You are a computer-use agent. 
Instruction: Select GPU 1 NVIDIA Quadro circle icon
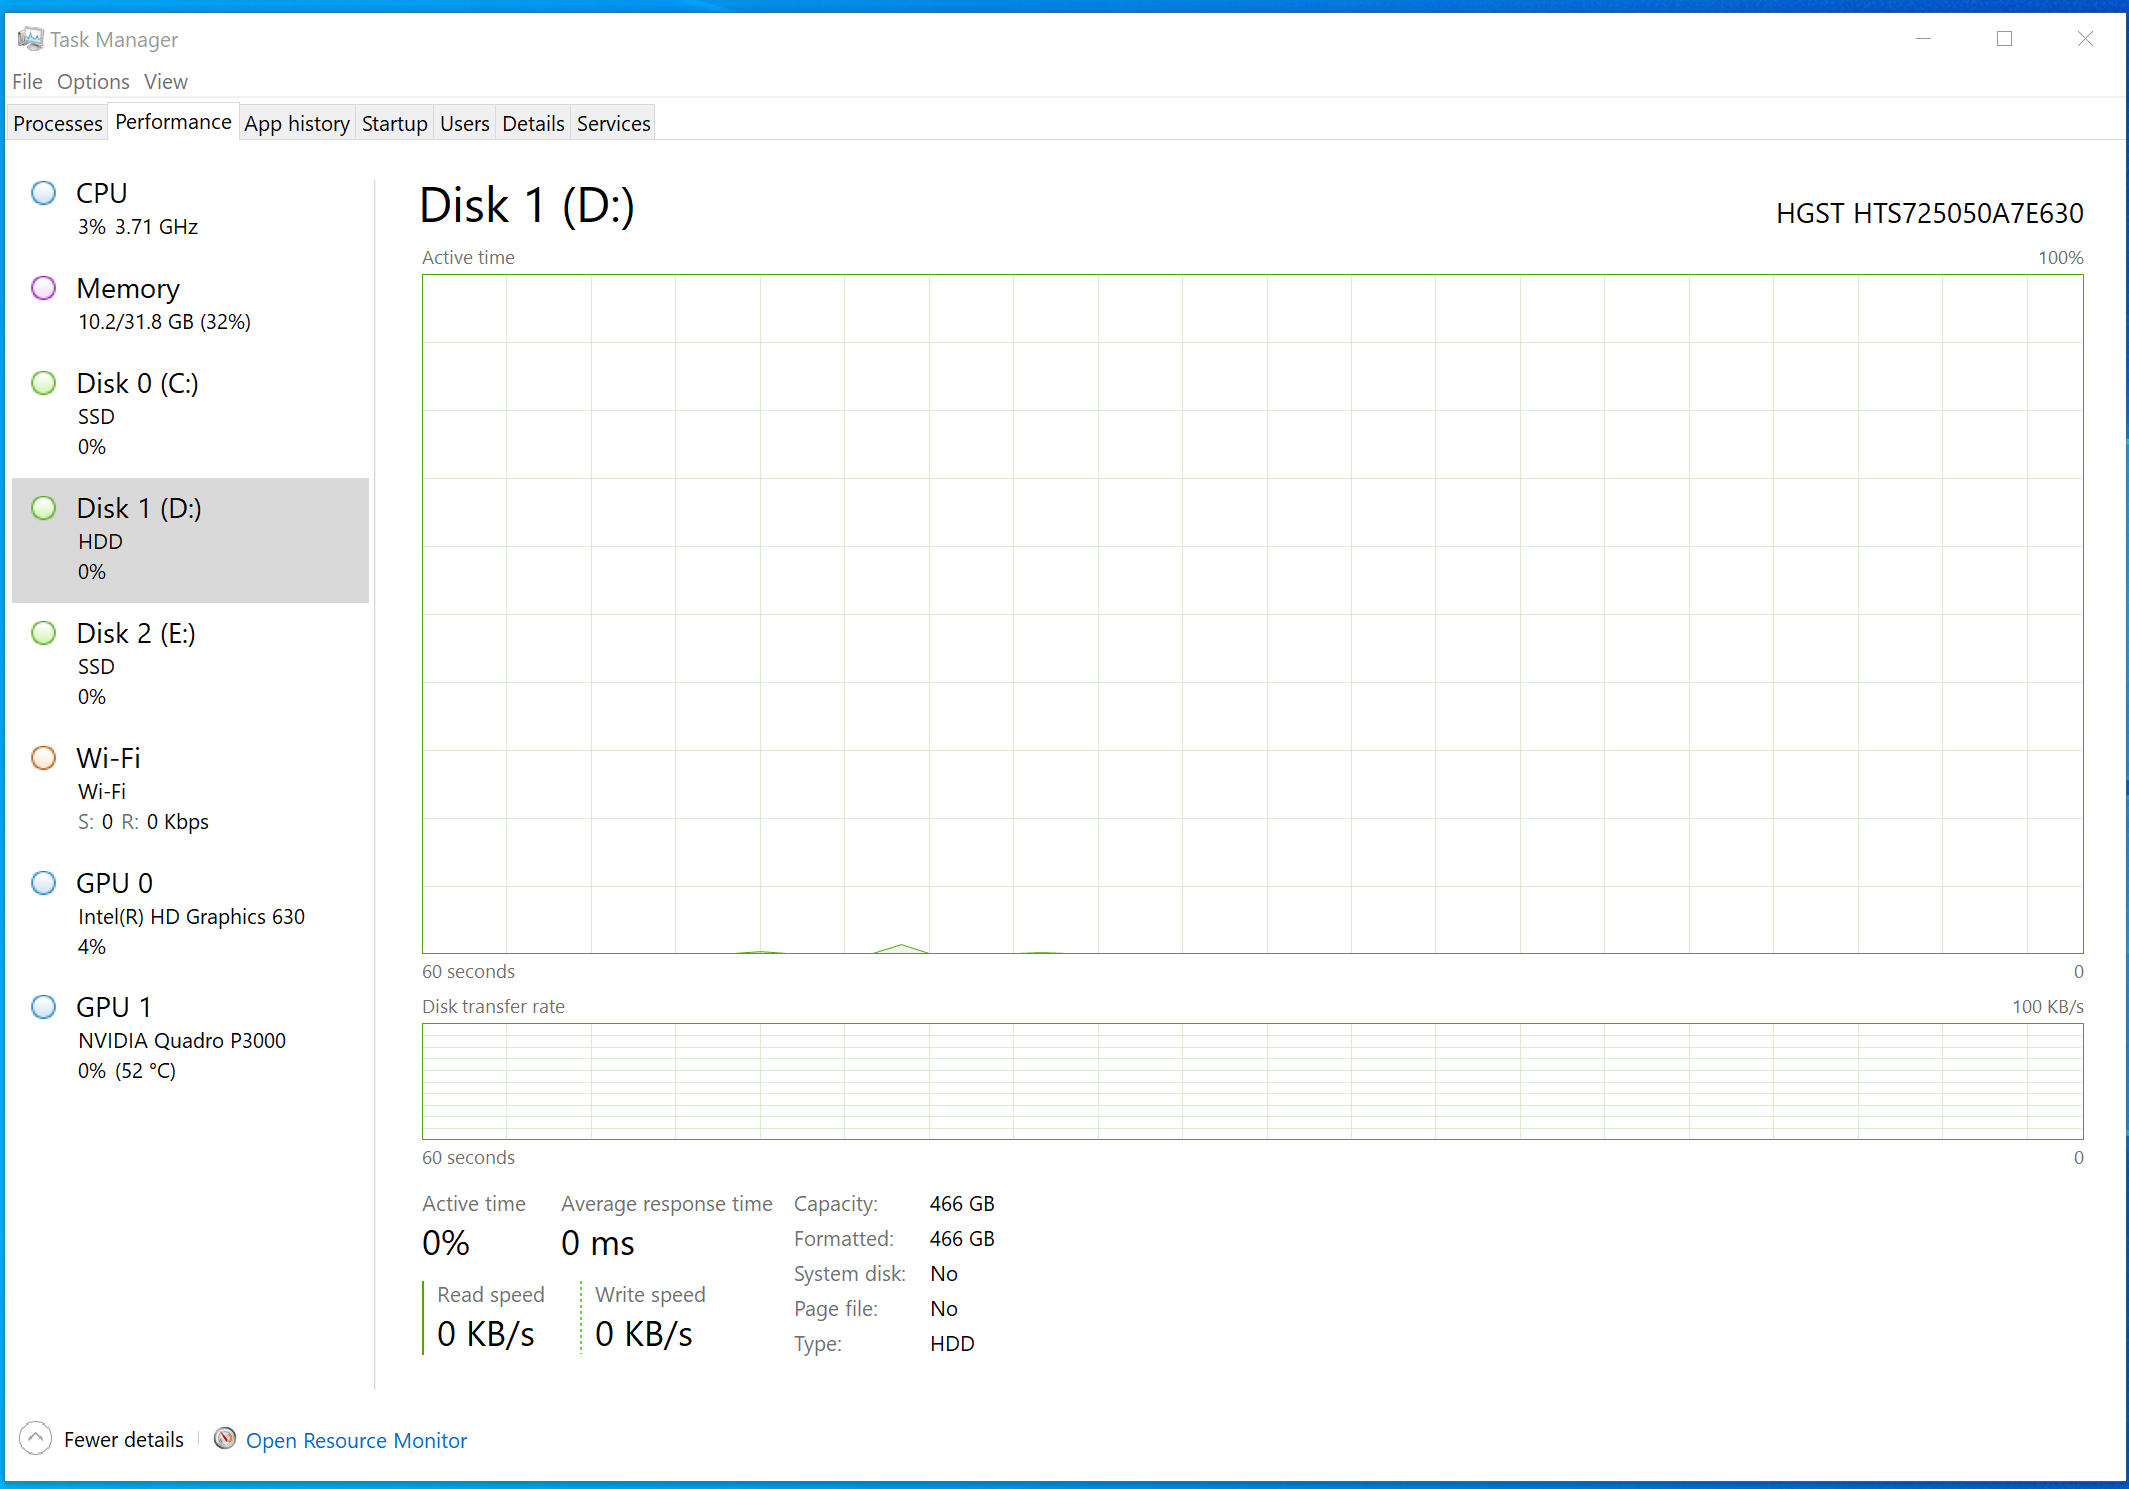point(43,1007)
